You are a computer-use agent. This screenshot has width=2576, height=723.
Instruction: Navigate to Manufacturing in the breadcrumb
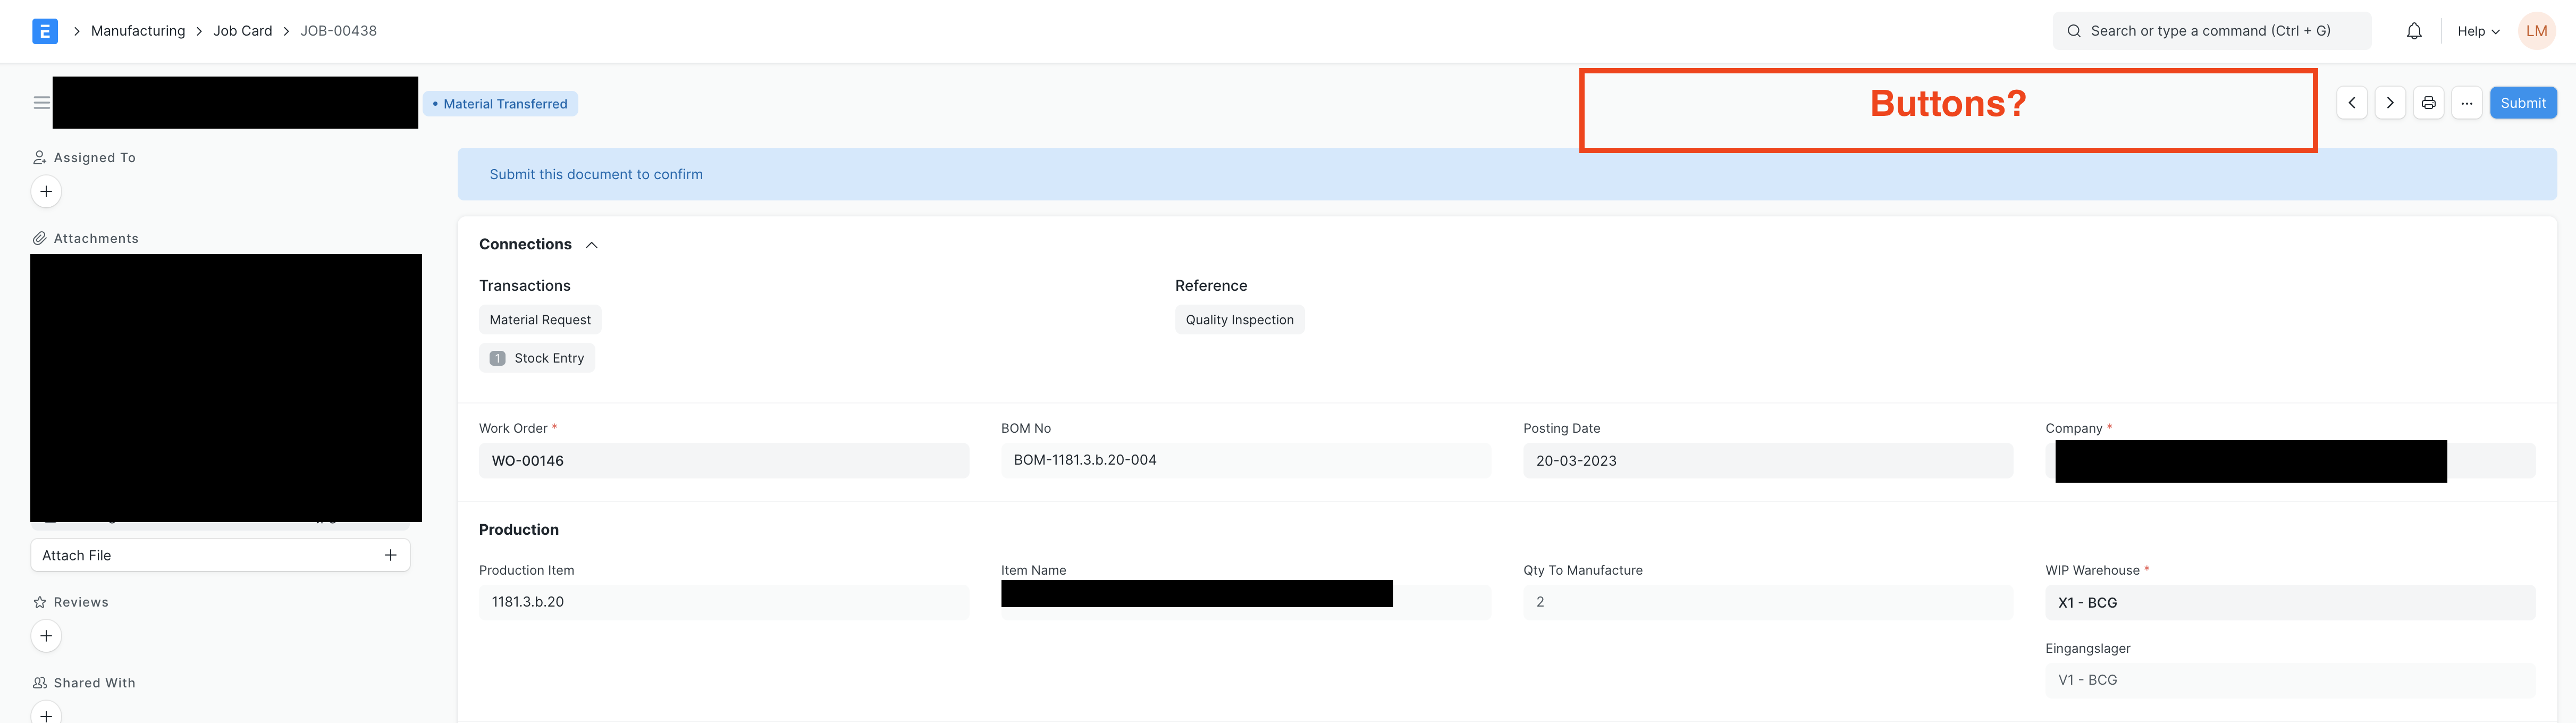pyautogui.click(x=138, y=30)
